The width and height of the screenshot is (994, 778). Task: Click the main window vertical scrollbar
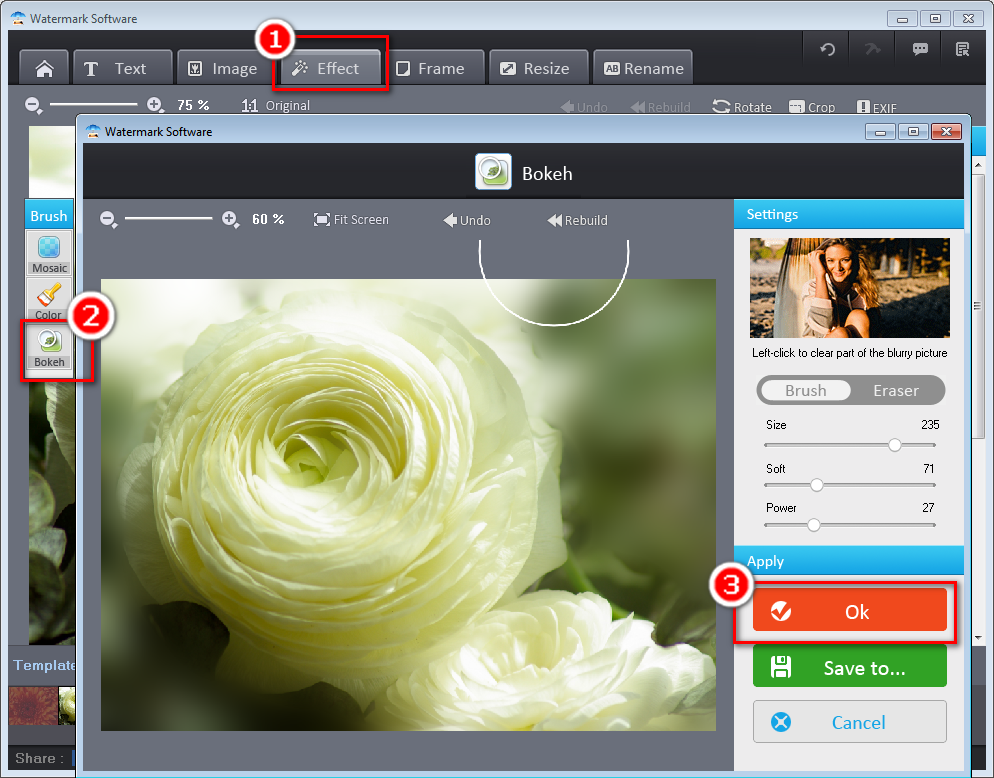(x=978, y=304)
